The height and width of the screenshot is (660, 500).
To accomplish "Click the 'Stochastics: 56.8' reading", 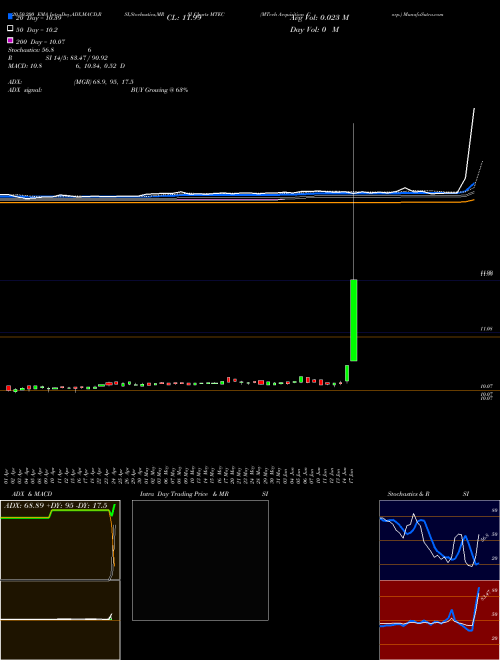I will [x=31, y=50].
